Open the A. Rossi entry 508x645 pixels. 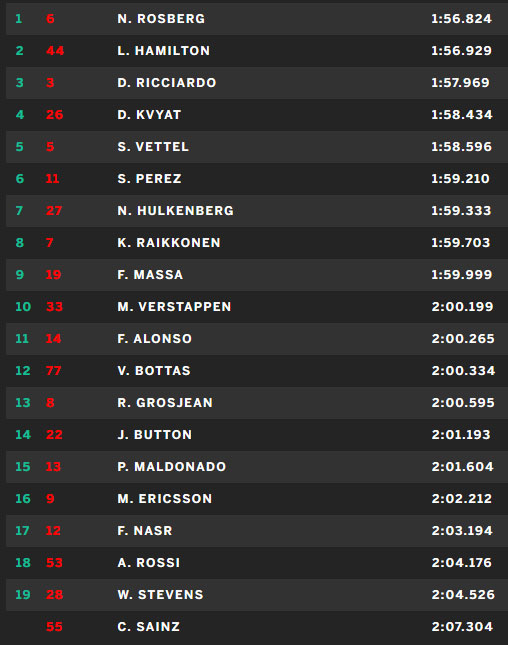coord(257,563)
